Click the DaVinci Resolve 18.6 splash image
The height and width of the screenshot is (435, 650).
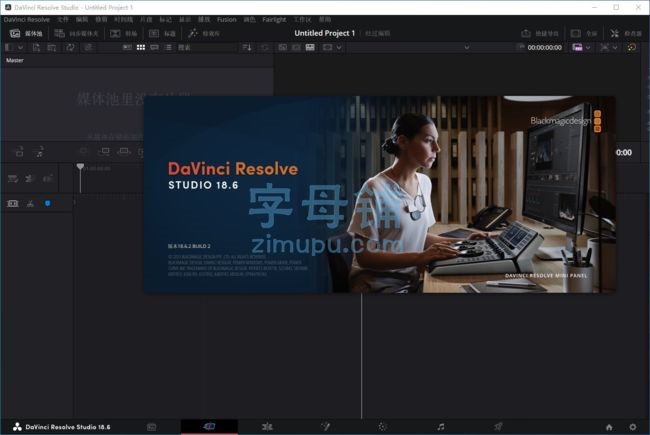click(x=380, y=195)
